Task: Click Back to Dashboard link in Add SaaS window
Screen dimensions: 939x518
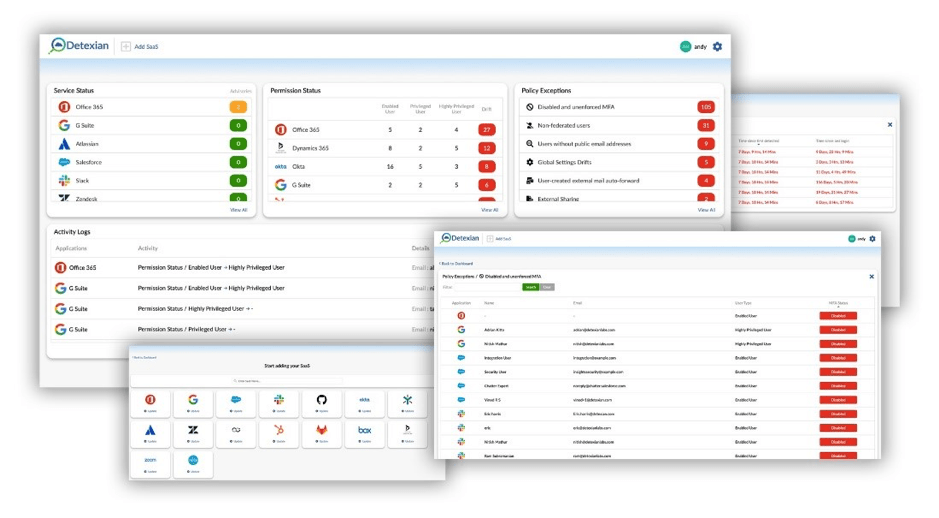Action: (x=144, y=358)
